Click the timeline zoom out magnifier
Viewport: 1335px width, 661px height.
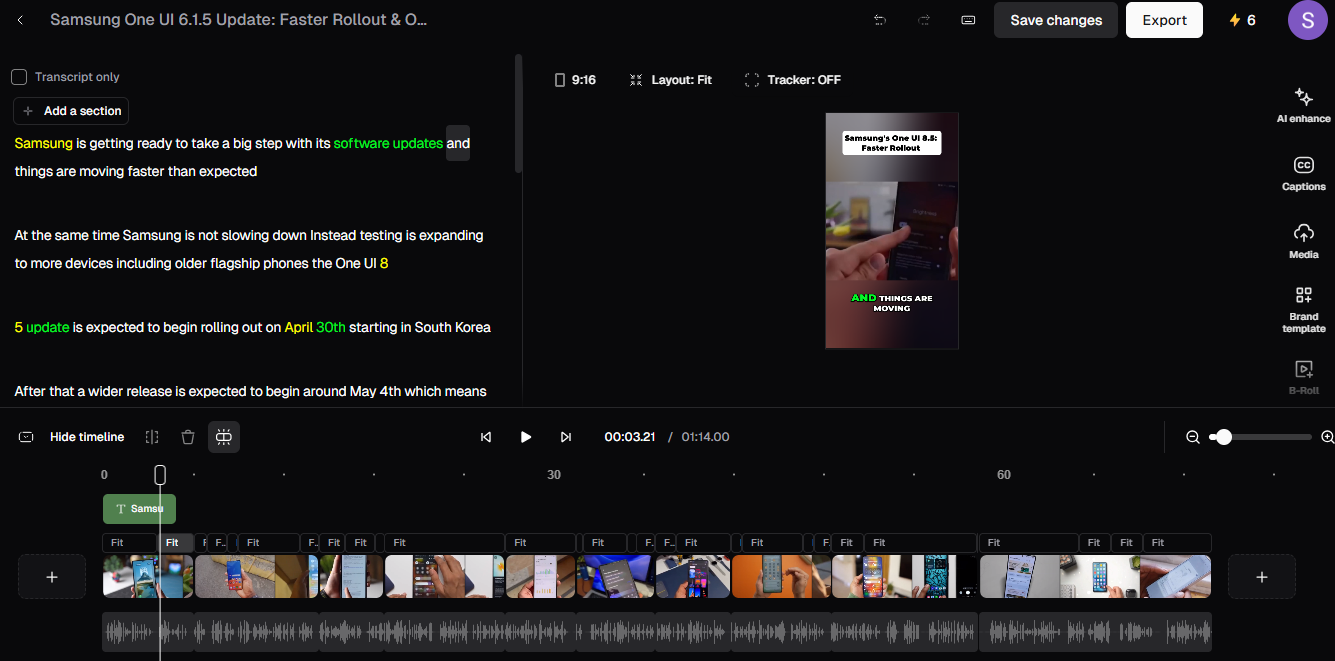(1193, 437)
